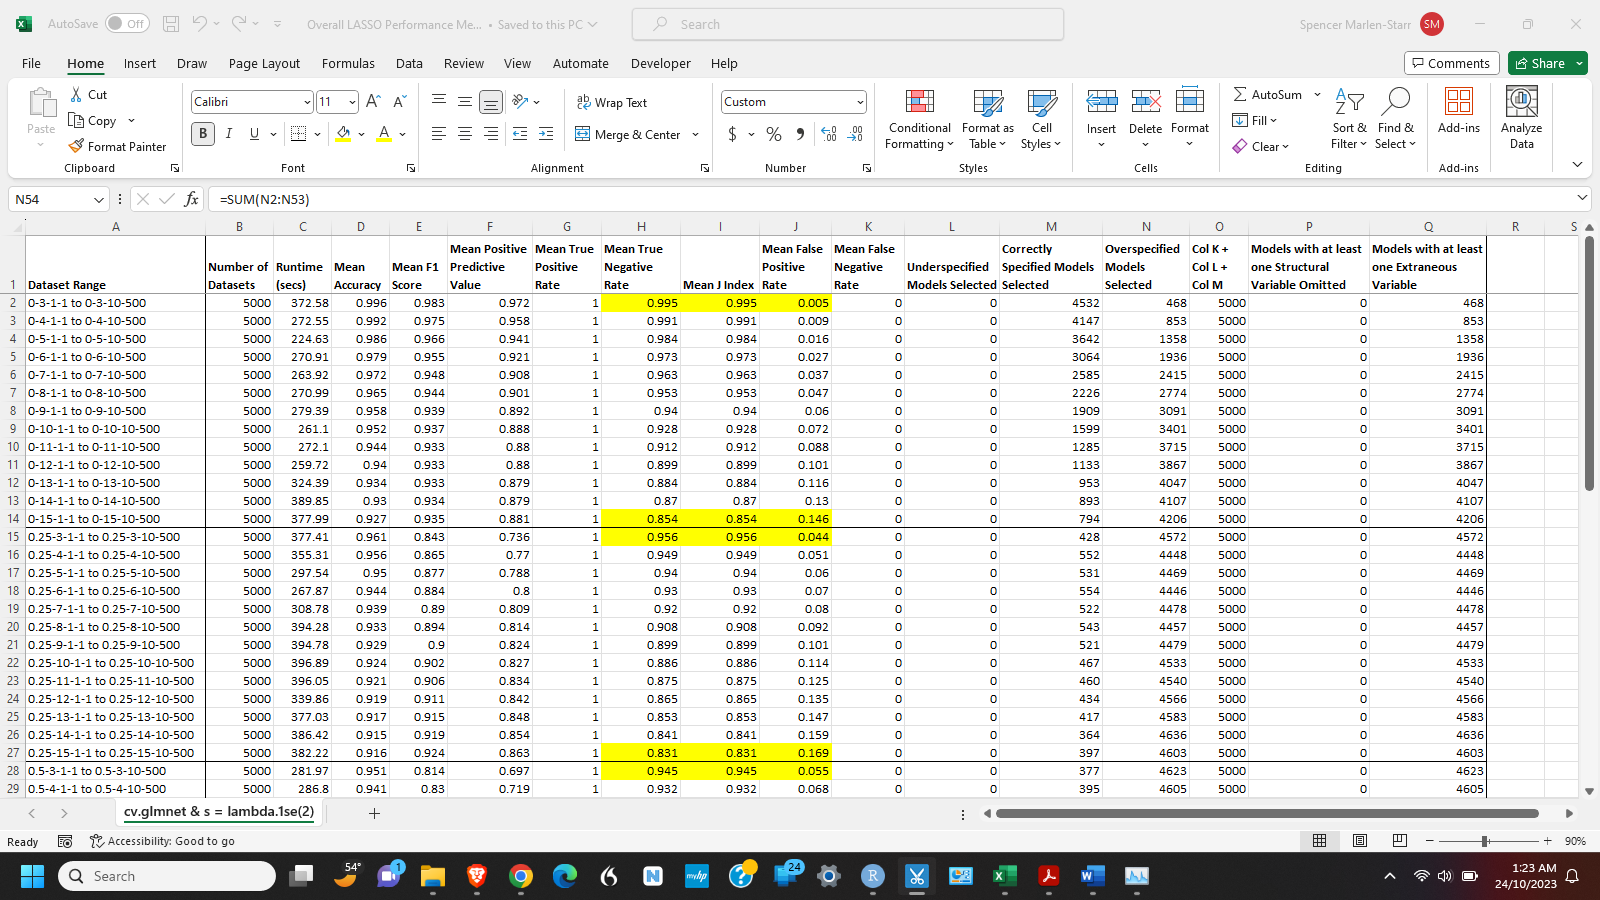Switch to Page Break Preview view
This screenshot has height=900, width=1600.
click(x=1400, y=841)
